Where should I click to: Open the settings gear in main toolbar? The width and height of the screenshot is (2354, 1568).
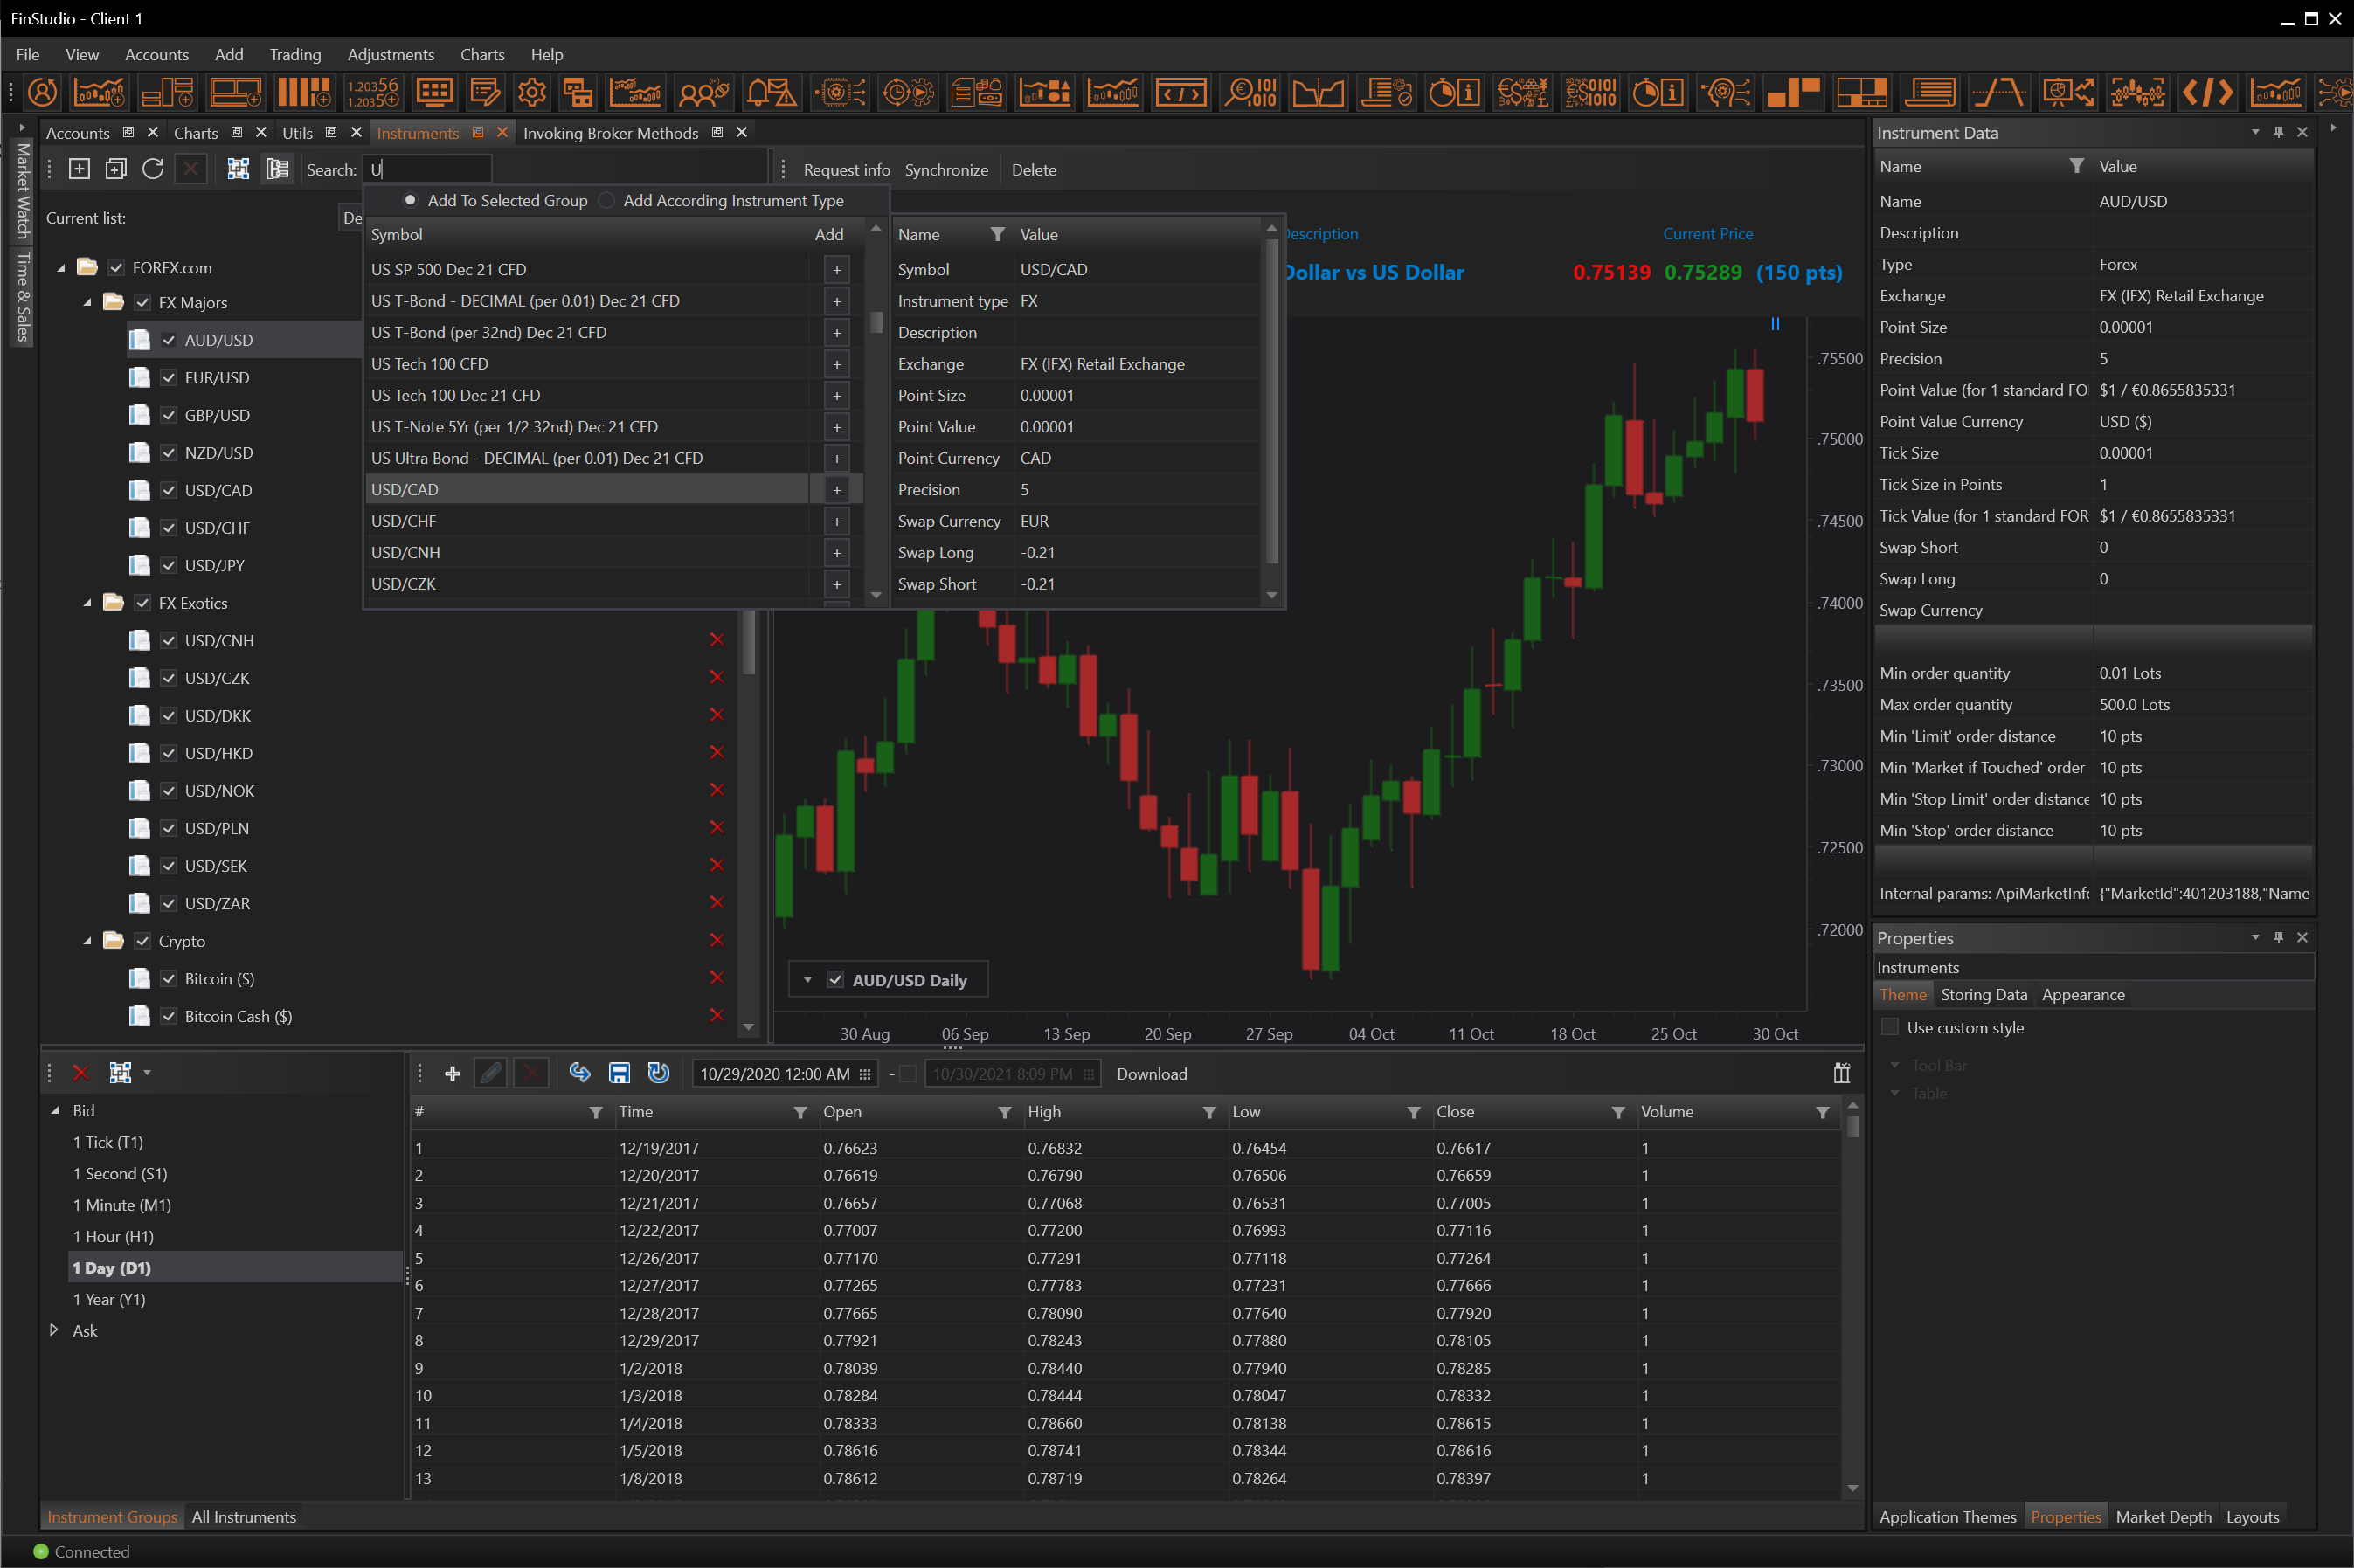click(x=532, y=93)
